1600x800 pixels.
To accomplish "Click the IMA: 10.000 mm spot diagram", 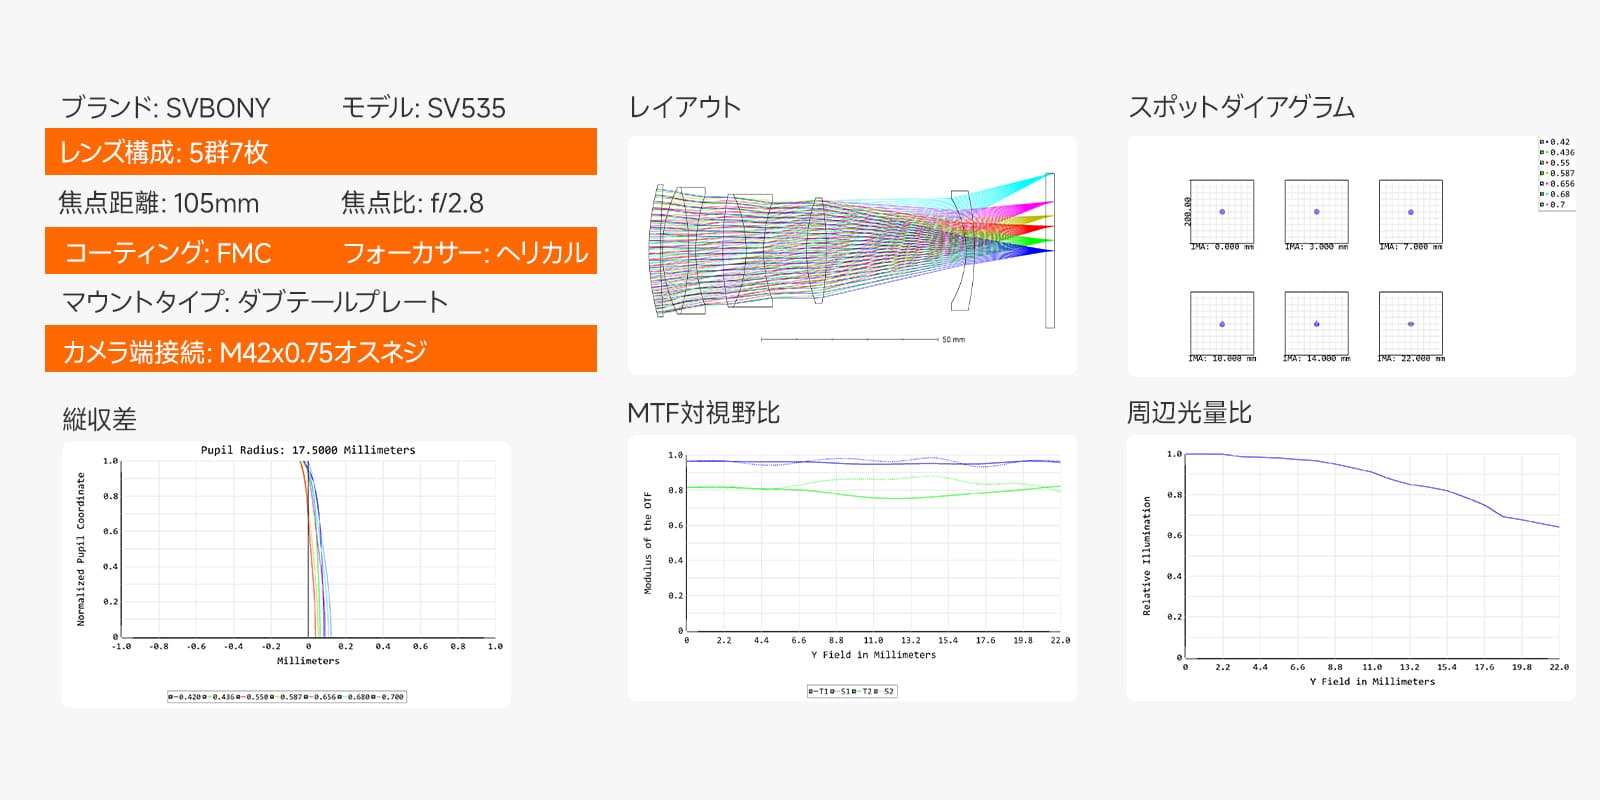I will [1221, 323].
